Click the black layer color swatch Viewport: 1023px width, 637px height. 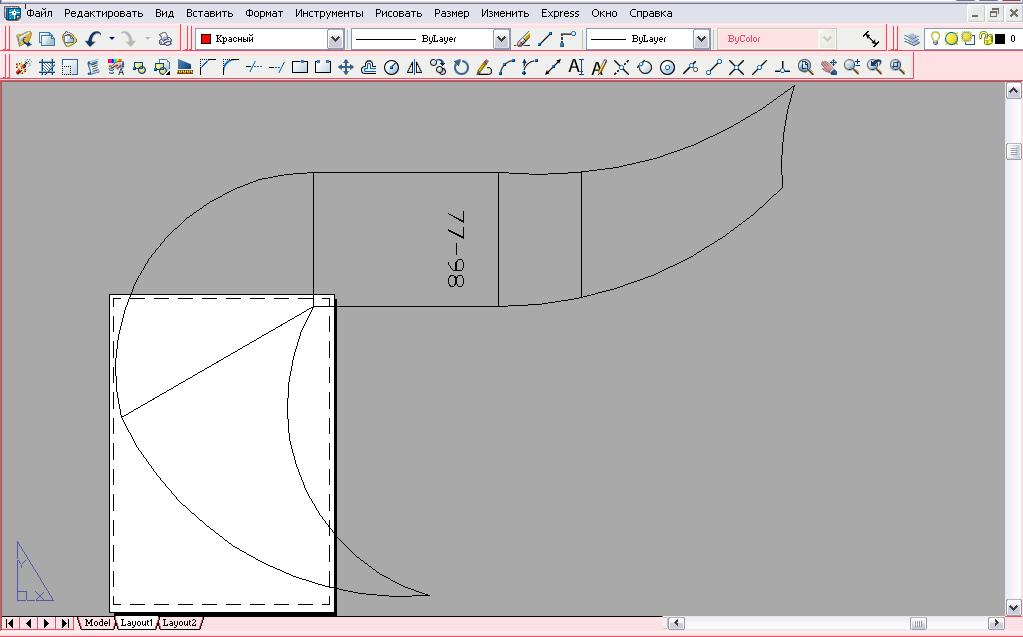tap(999, 39)
